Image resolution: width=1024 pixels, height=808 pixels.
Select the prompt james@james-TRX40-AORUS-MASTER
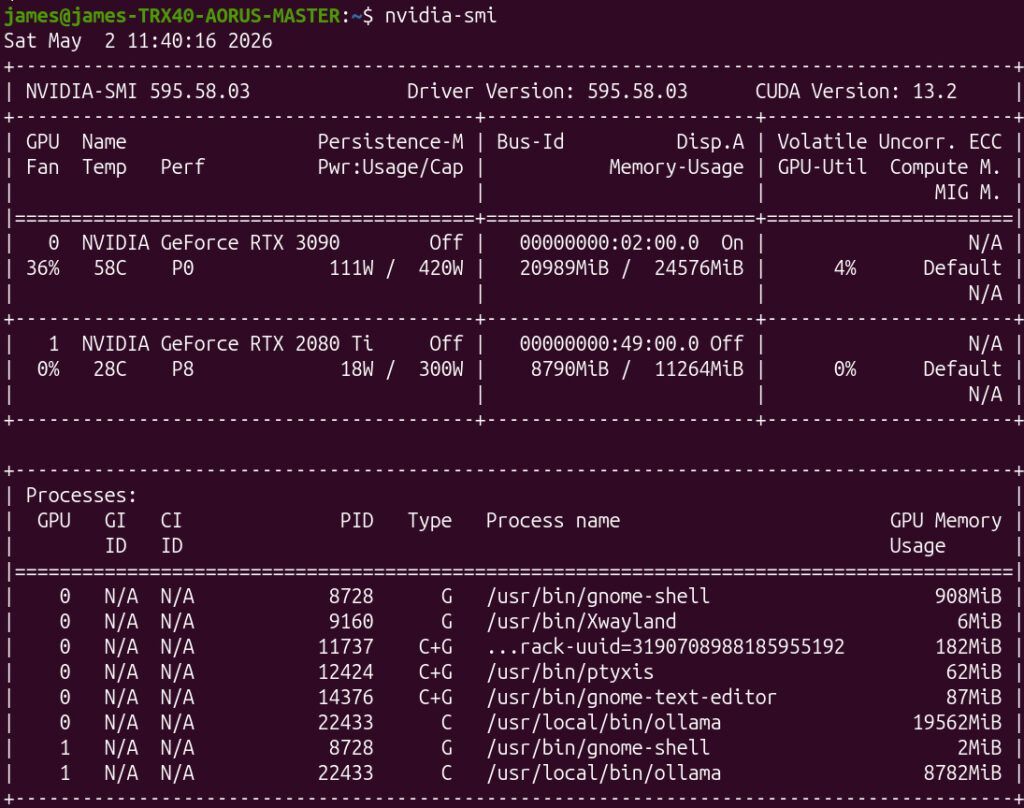[172, 15]
